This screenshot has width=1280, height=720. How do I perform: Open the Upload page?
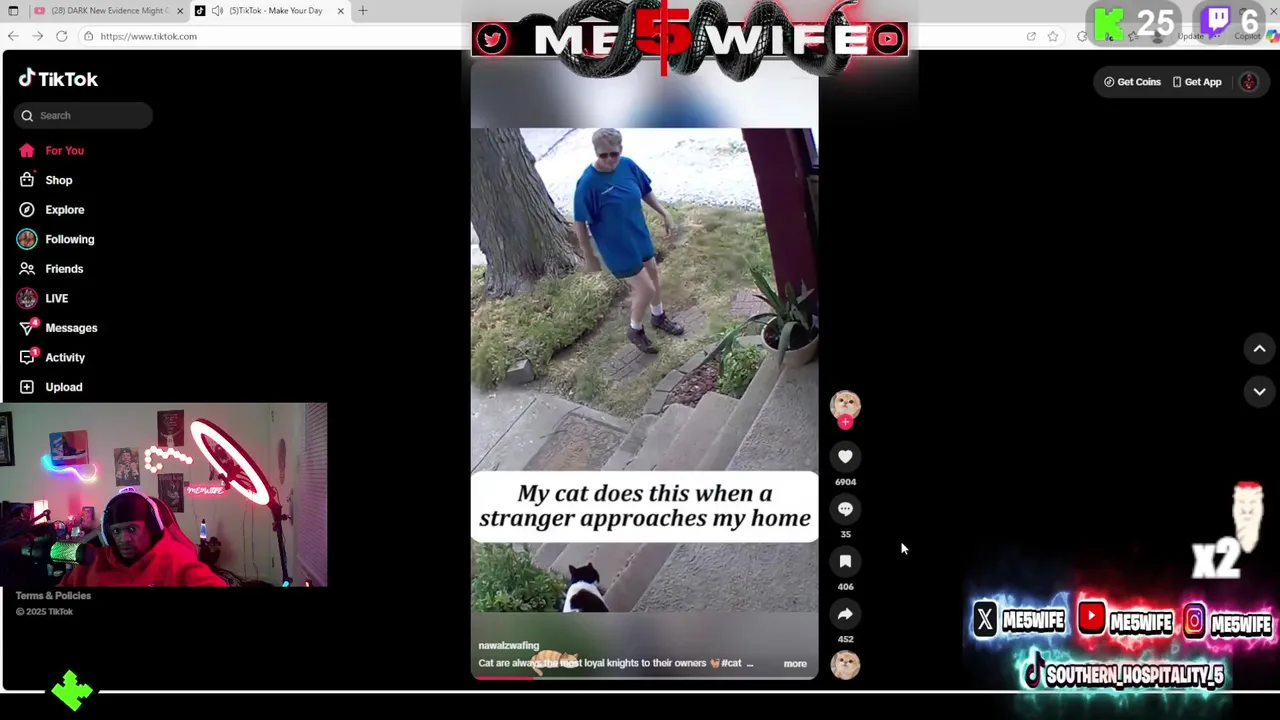(50, 387)
